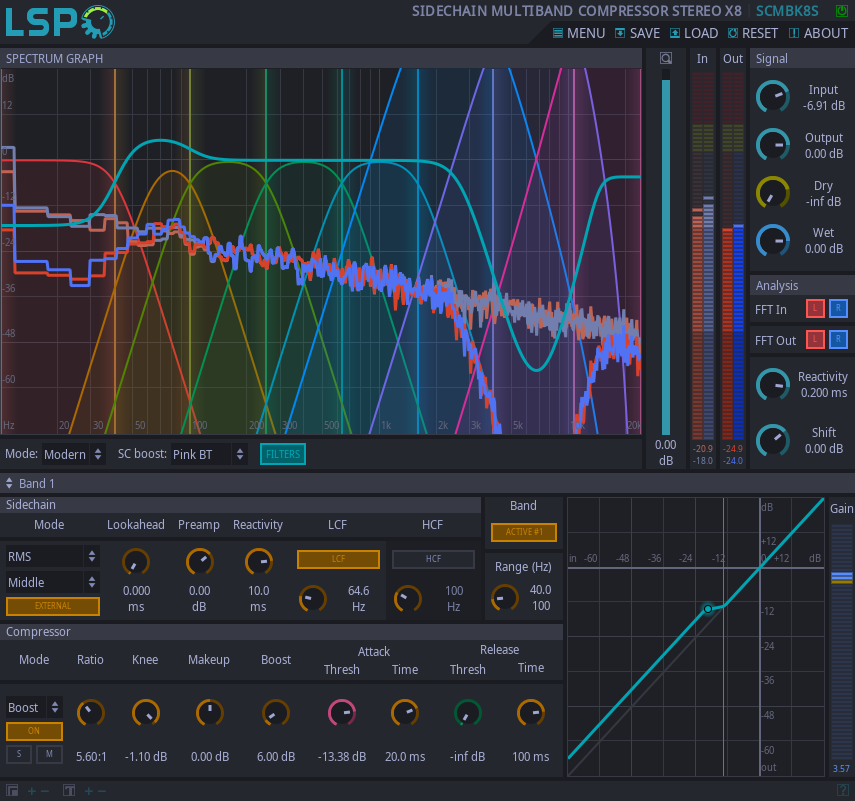
Task: Click the HCF frequency knob at 100 Hz
Action: 408,599
